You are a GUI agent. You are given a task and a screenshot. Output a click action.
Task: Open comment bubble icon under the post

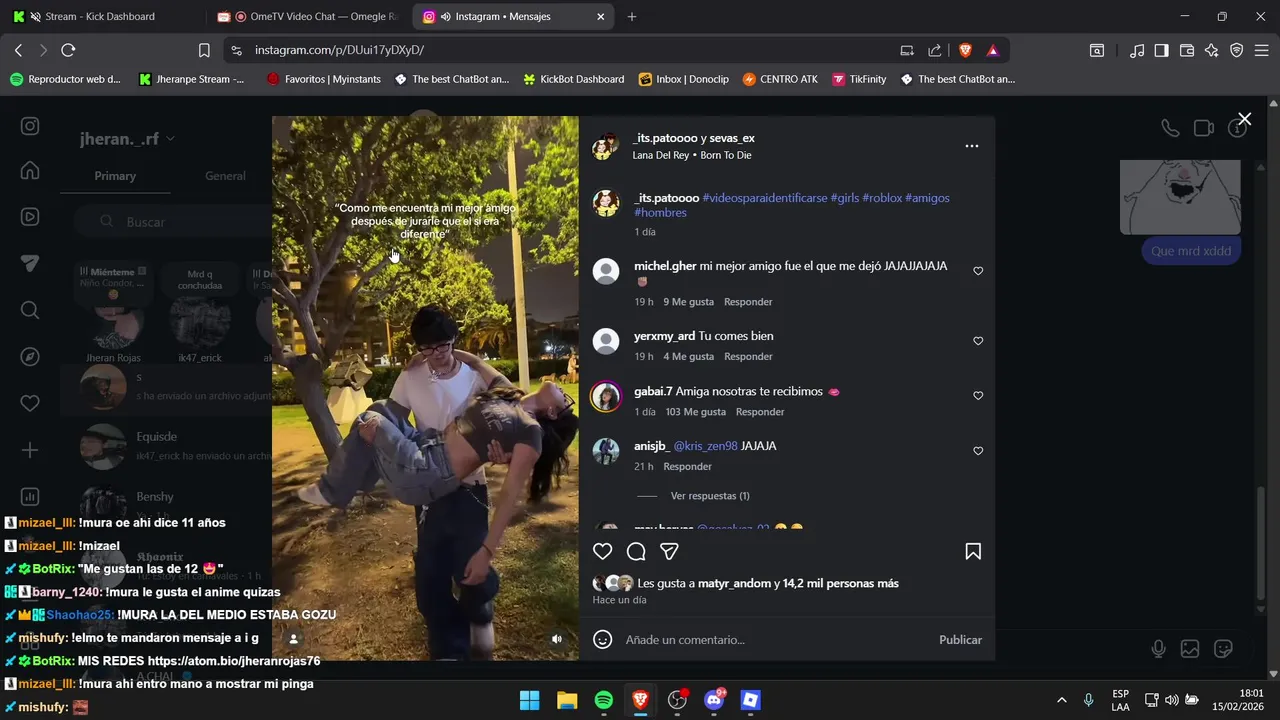click(636, 551)
